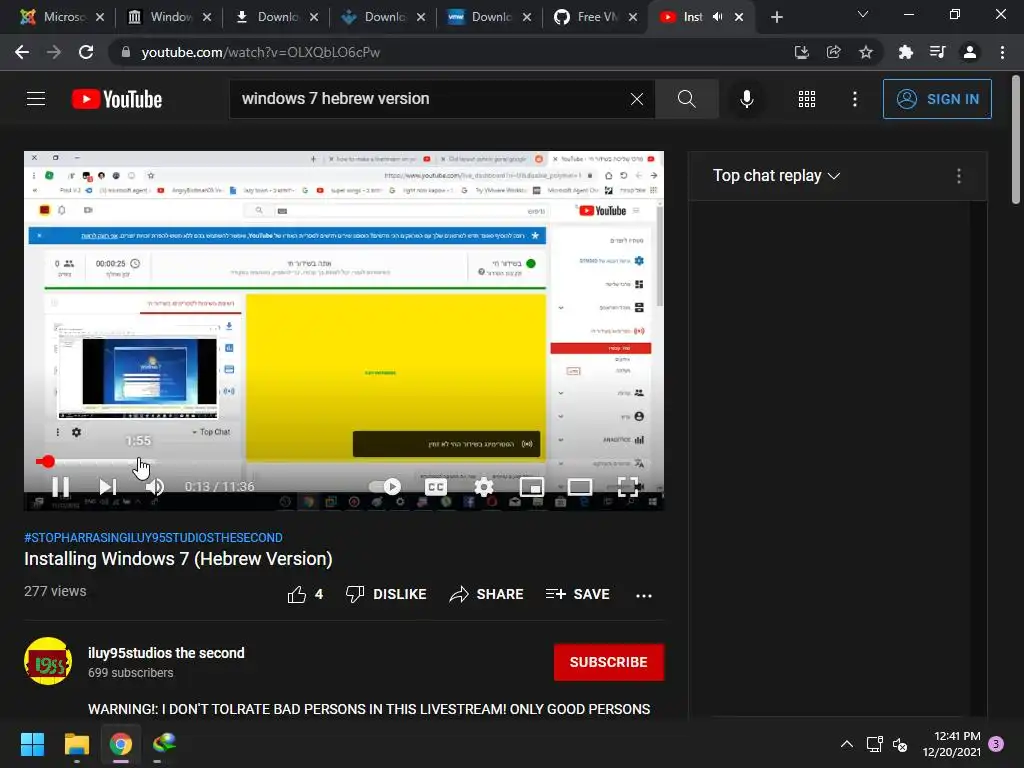
Task: Show hidden tray icons chevron
Action: [x=846, y=744]
